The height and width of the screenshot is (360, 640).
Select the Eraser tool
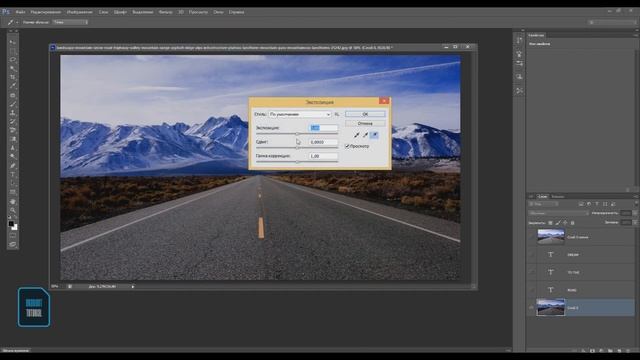pos(13,130)
